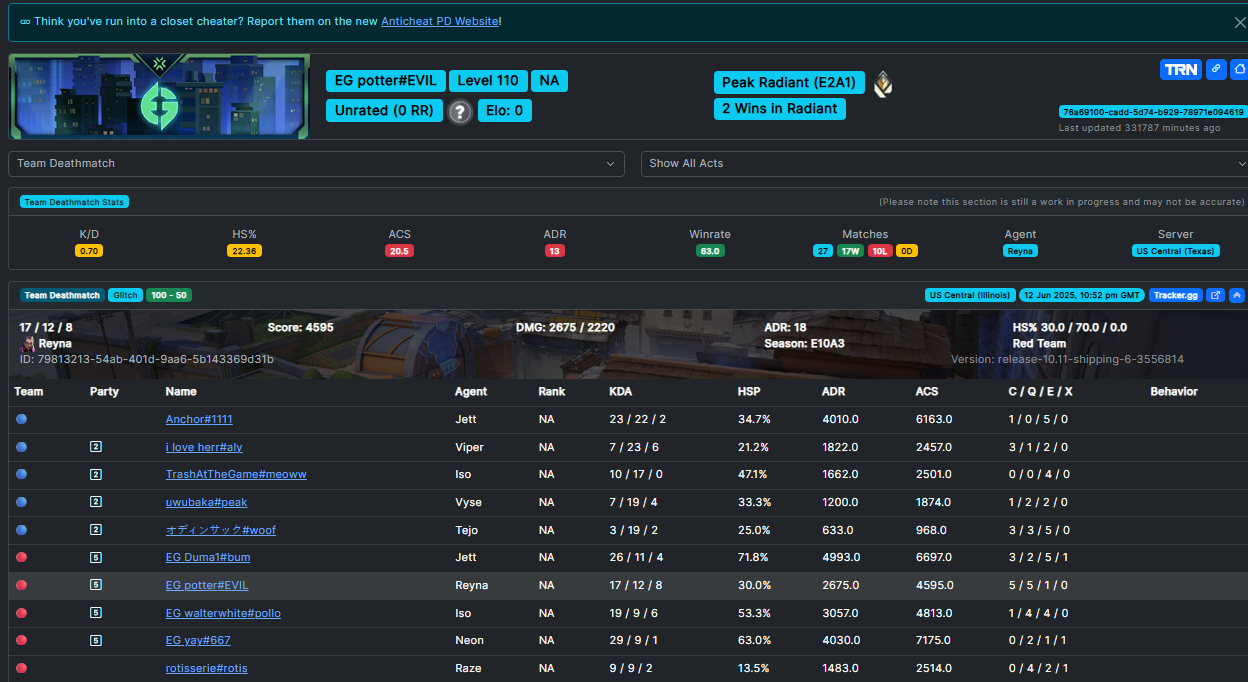
Task: Click the Peak Radiant (E2A1) badge
Action: tap(789, 83)
